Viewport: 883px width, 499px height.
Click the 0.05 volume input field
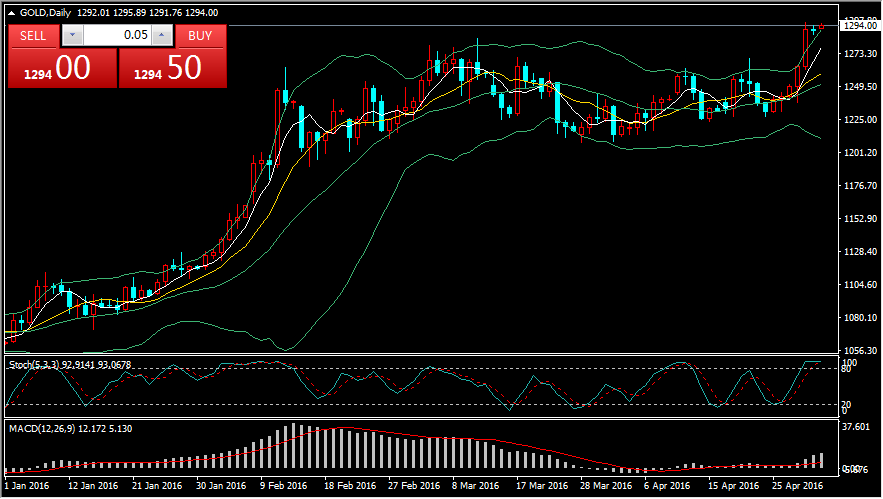point(117,35)
